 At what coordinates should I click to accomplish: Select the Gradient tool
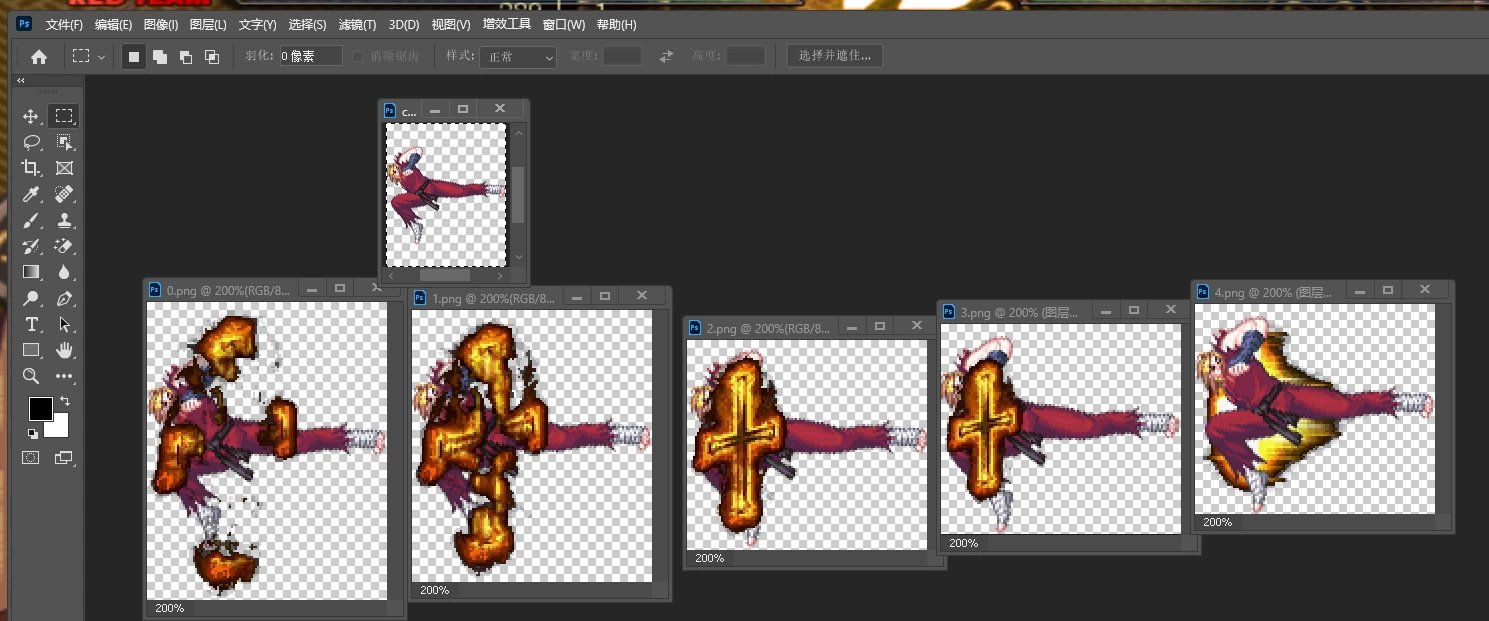click(31, 272)
